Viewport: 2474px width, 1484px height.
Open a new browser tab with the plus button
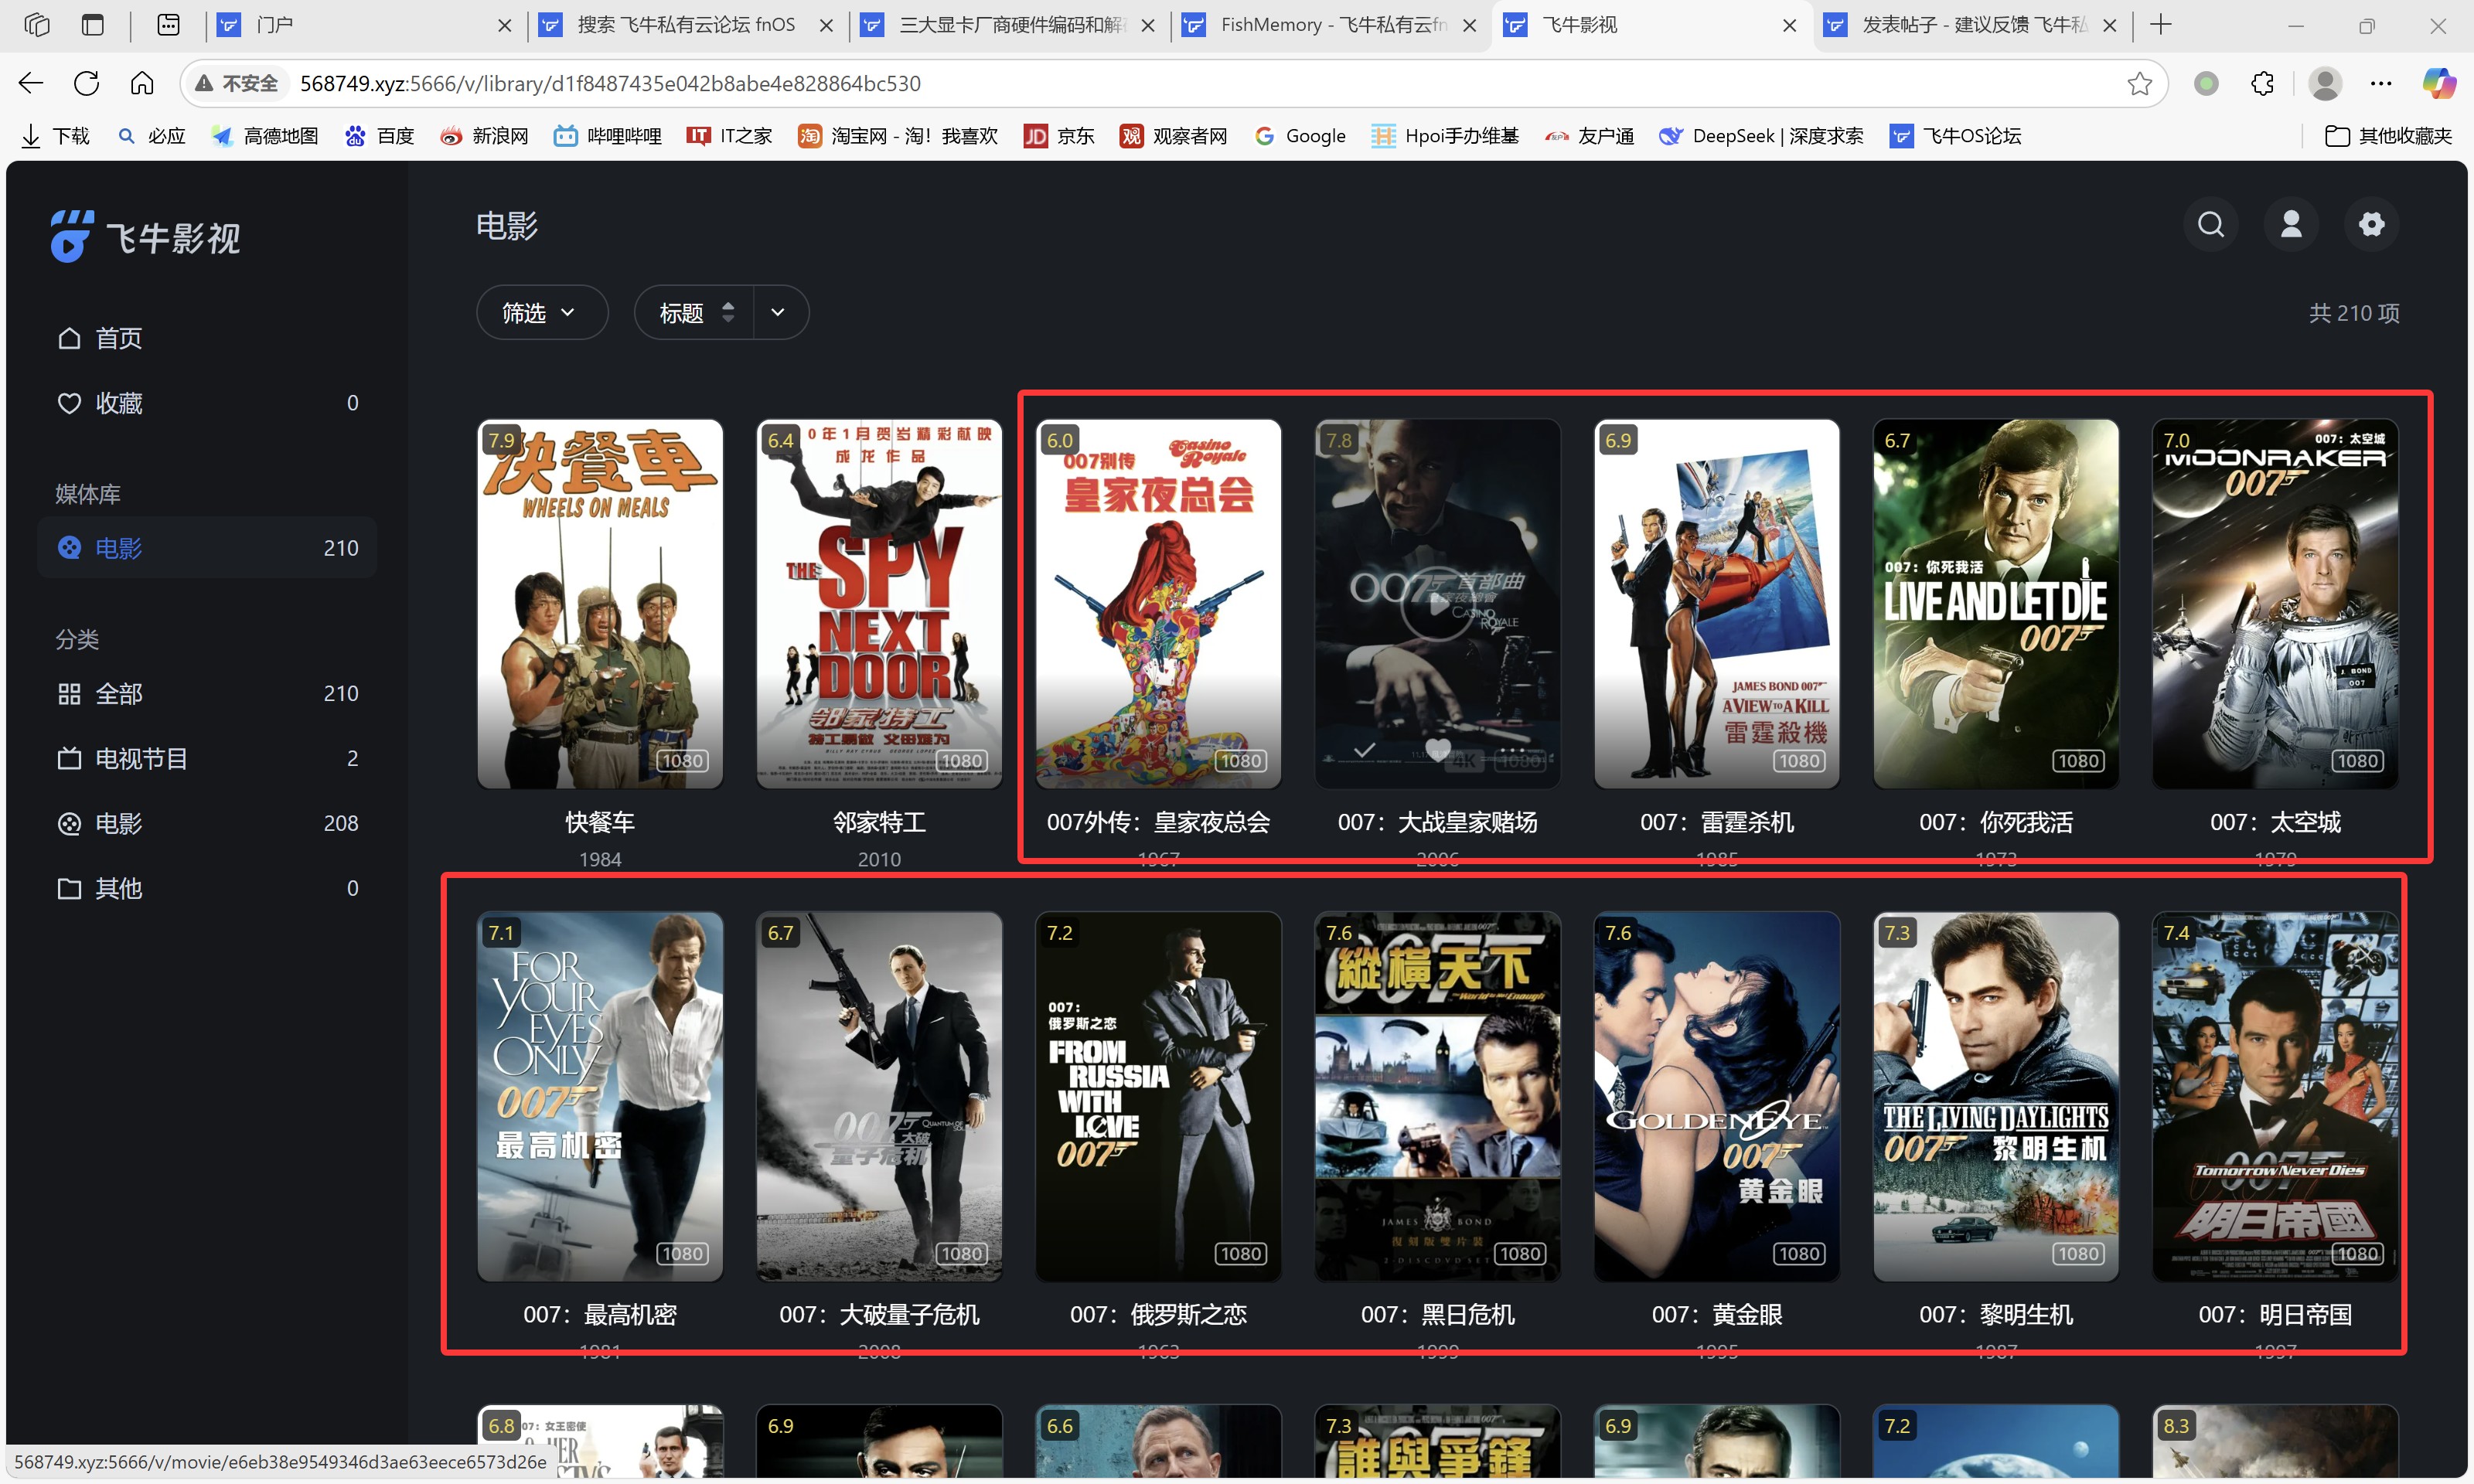click(2161, 25)
